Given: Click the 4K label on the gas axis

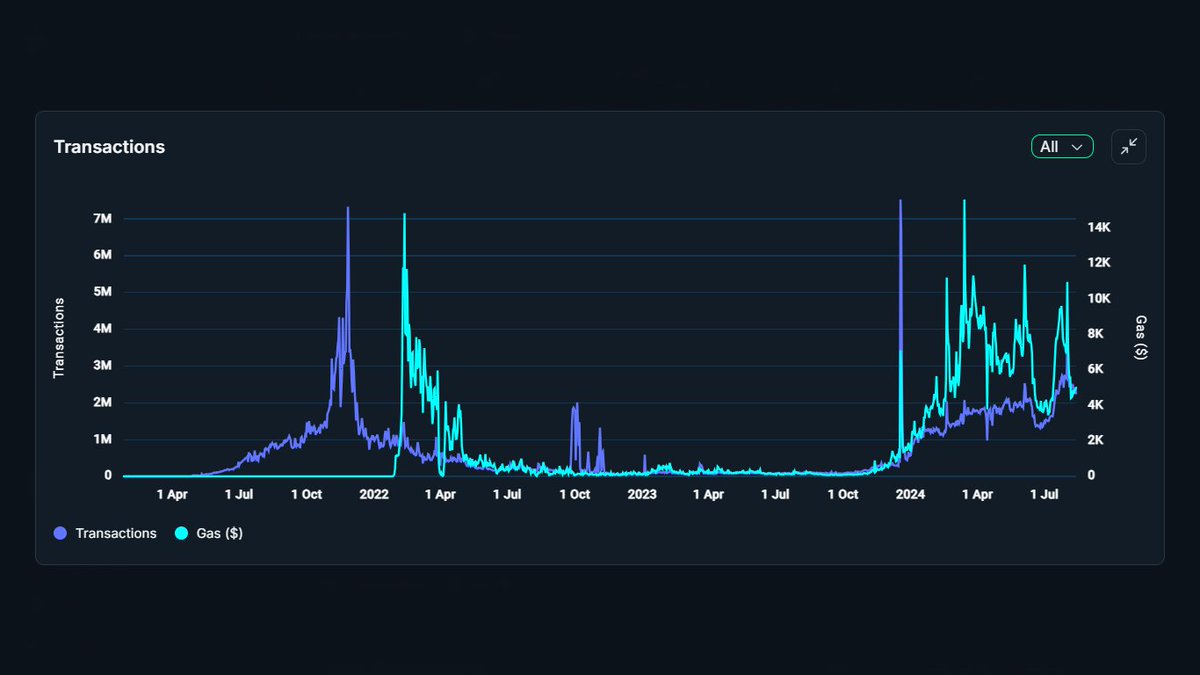Looking at the screenshot, I should click(1096, 405).
